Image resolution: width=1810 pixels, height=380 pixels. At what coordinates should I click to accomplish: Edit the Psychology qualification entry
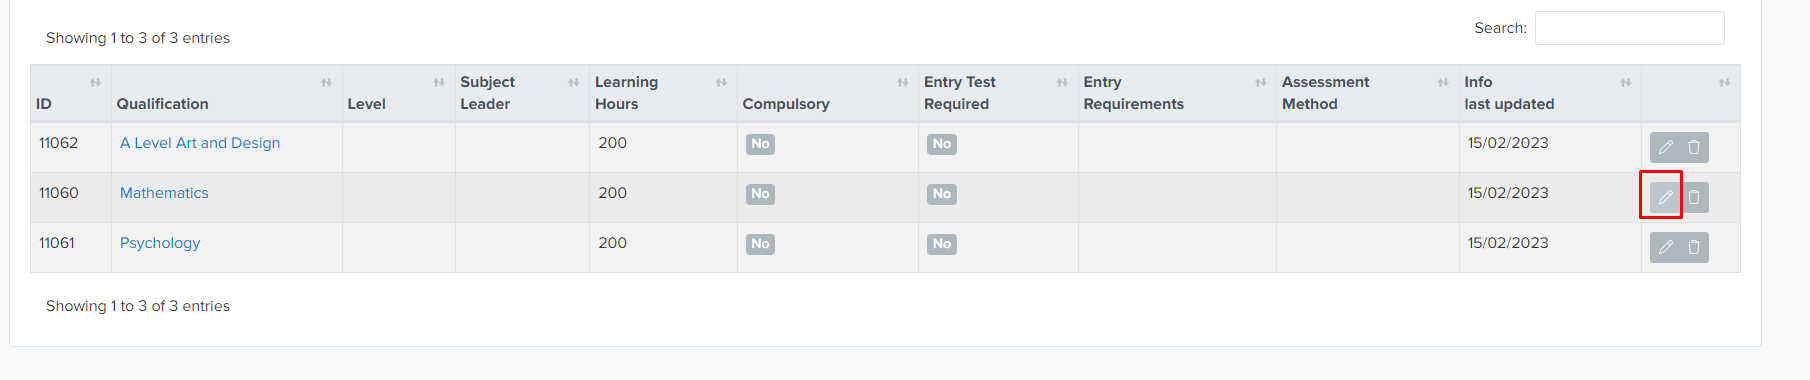(1665, 247)
